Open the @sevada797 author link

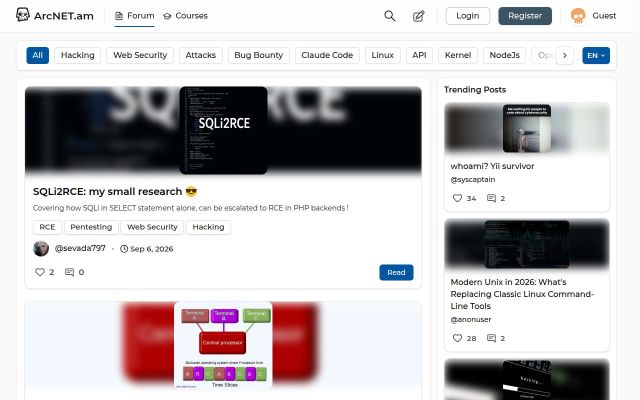coord(80,248)
